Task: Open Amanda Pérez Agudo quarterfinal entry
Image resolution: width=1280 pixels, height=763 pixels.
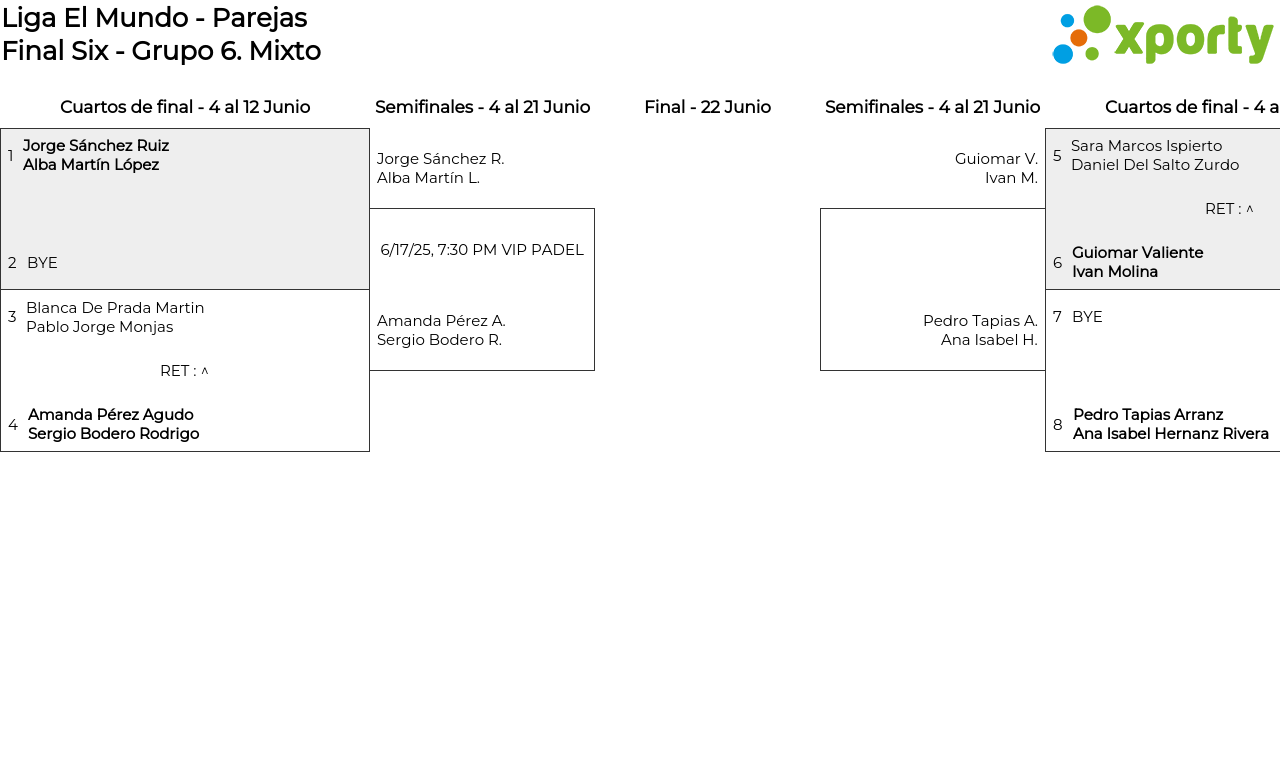Action: (x=113, y=424)
